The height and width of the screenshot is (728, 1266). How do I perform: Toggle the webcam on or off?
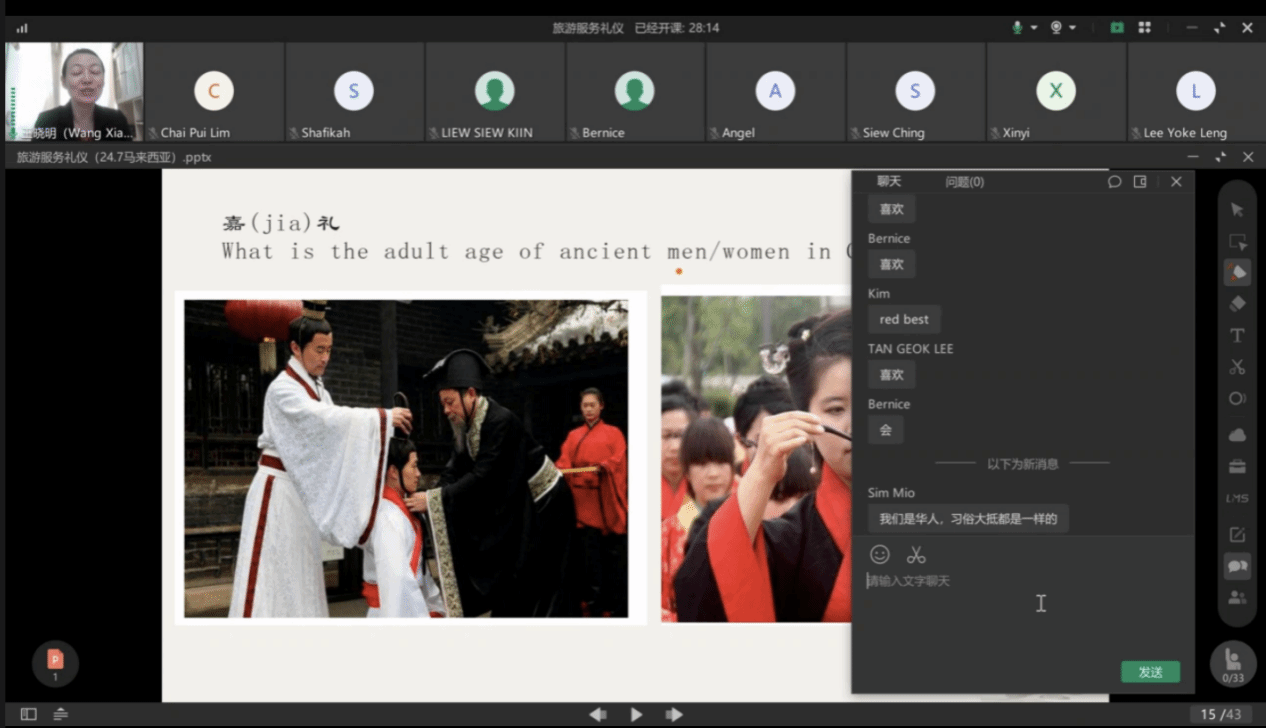[x=1056, y=28]
